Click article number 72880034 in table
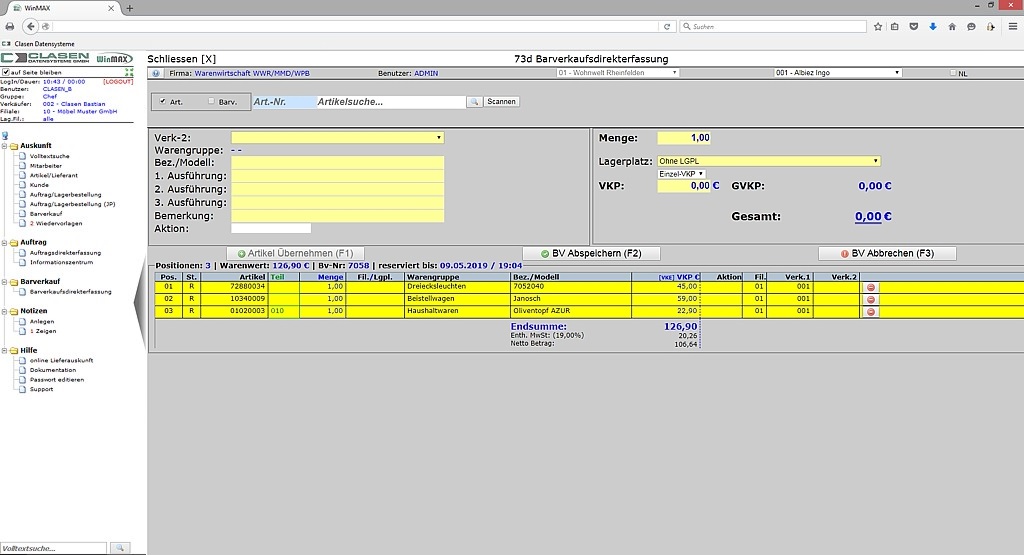This screenshot has width=1024, height=555. pyautogui.click(x=248, y=287)
